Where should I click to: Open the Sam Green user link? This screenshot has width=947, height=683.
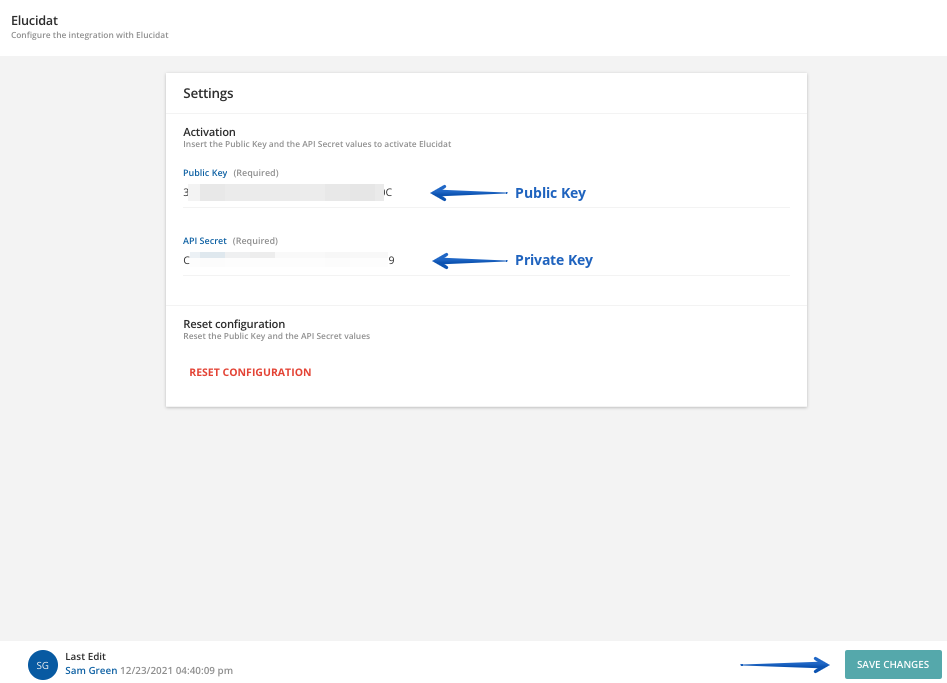[x=91, y=670]
